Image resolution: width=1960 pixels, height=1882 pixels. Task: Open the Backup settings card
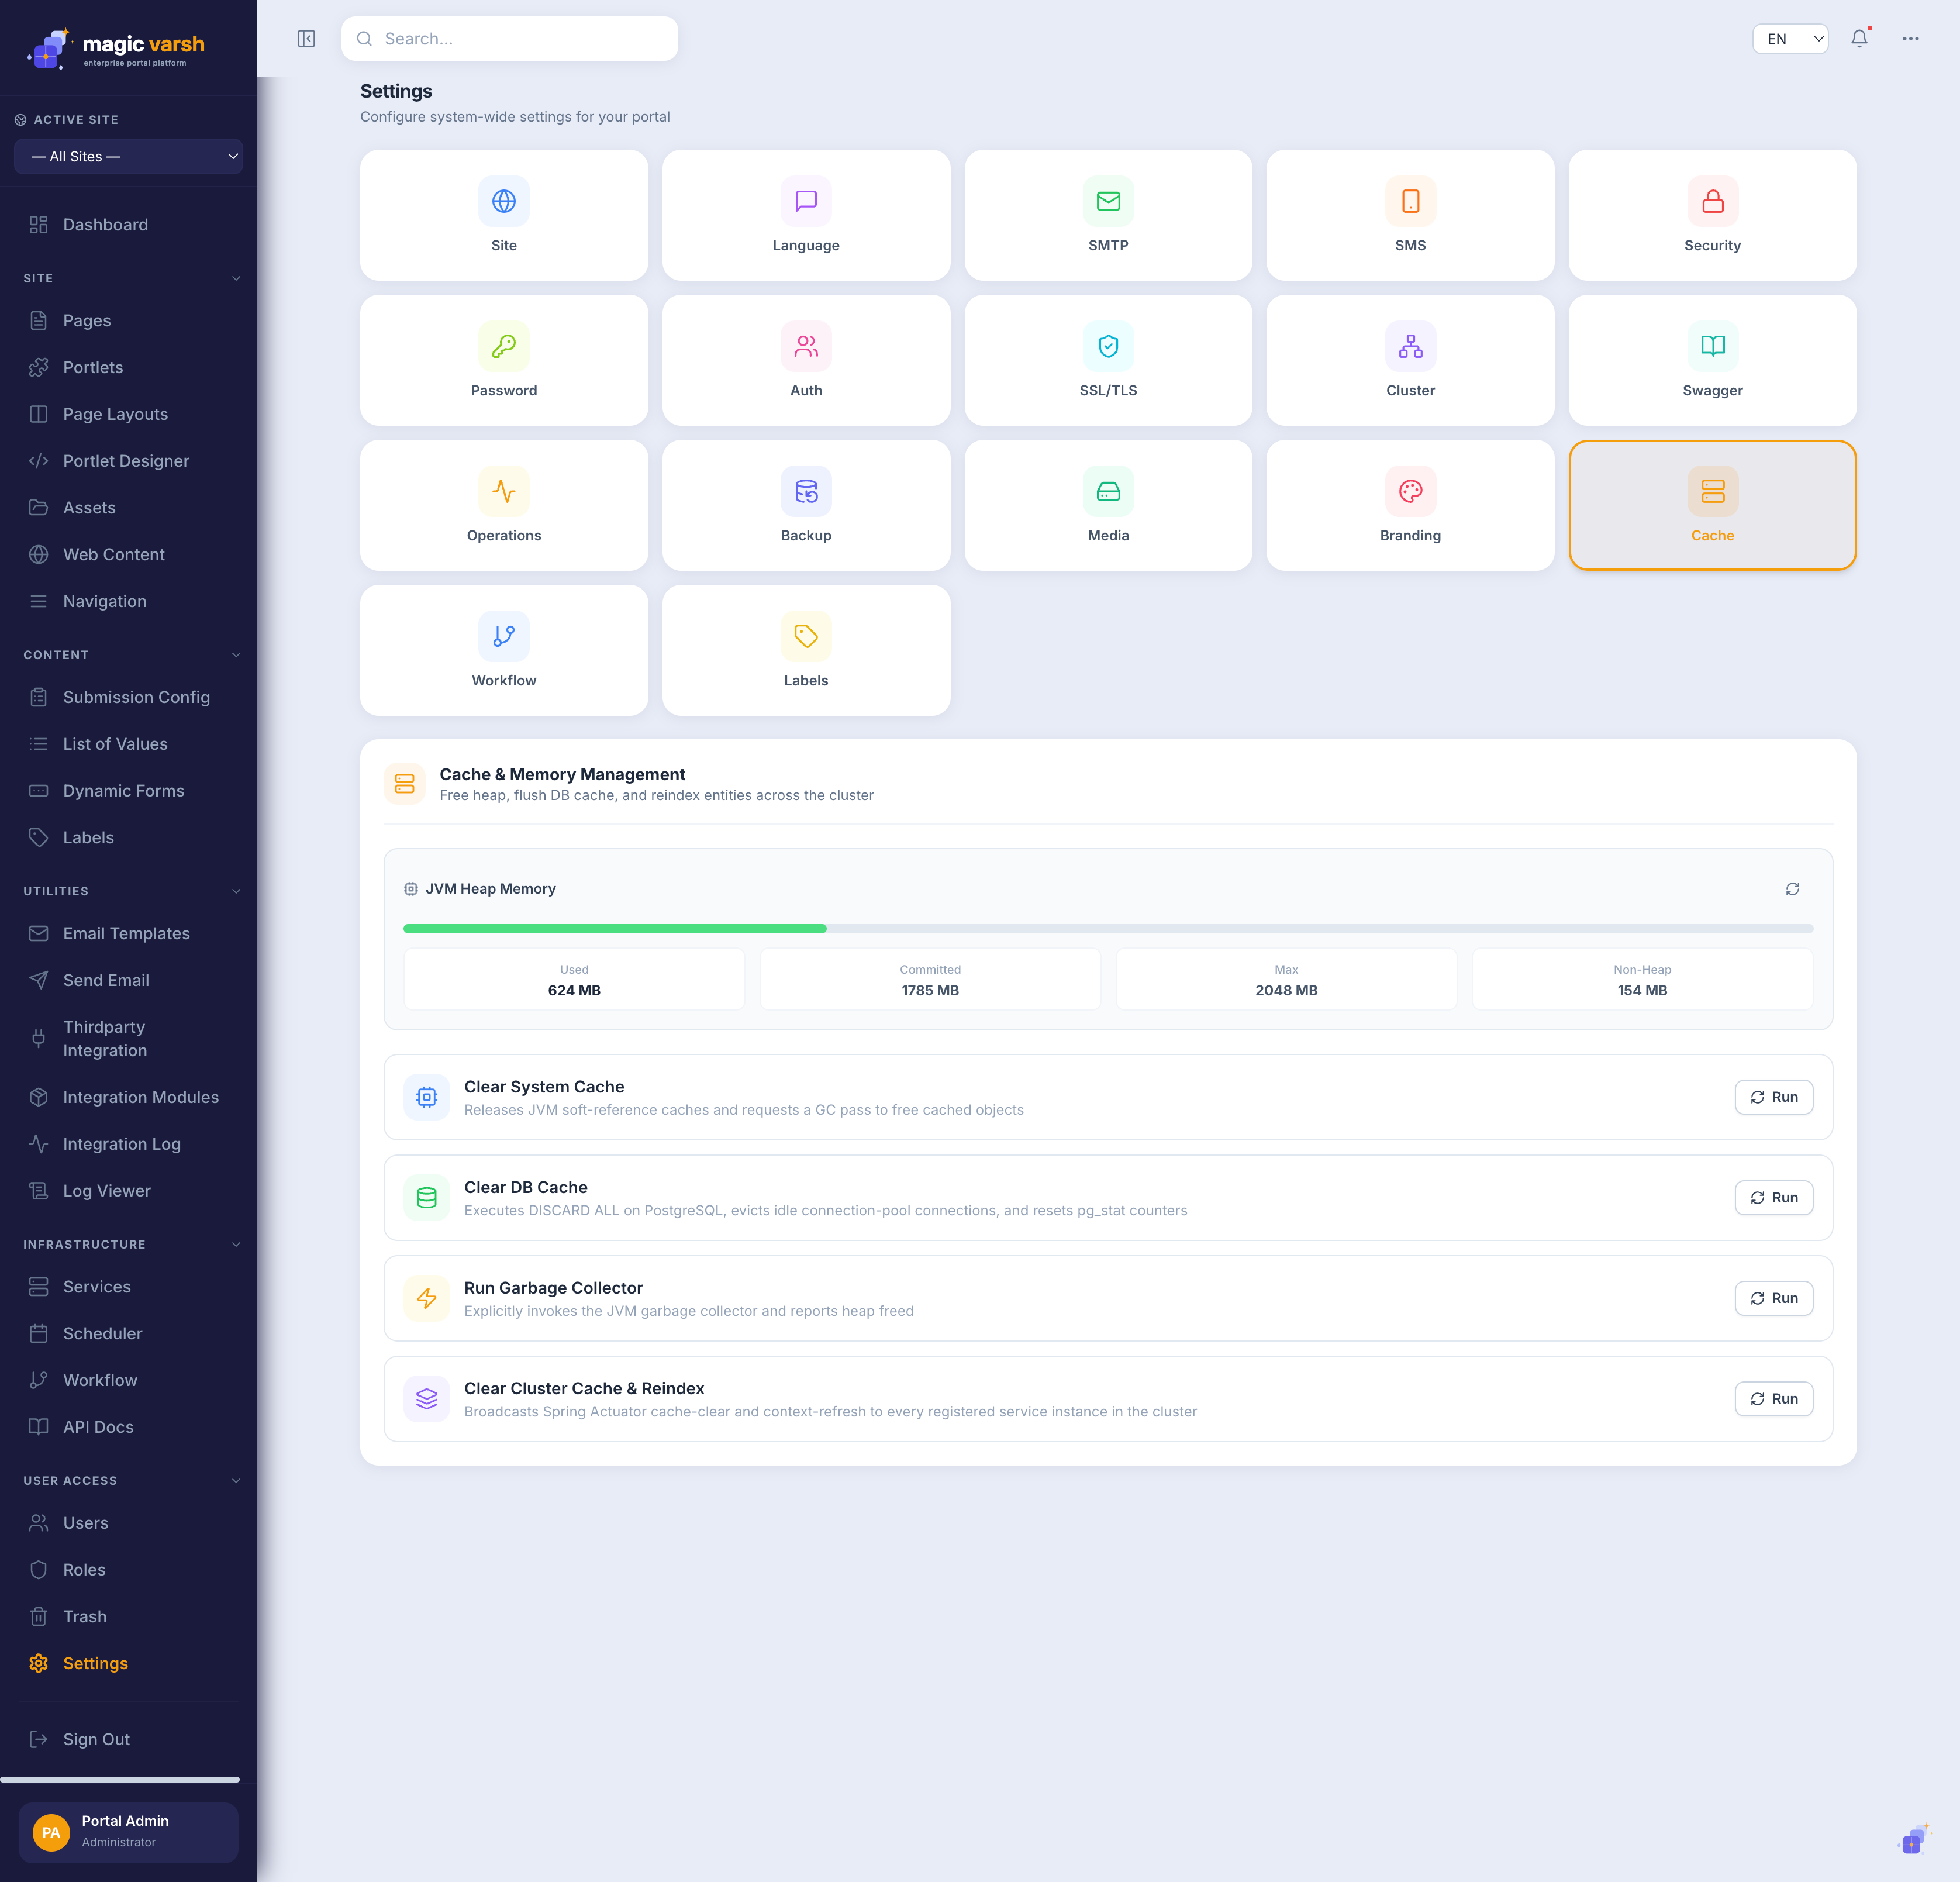[806, 505]
